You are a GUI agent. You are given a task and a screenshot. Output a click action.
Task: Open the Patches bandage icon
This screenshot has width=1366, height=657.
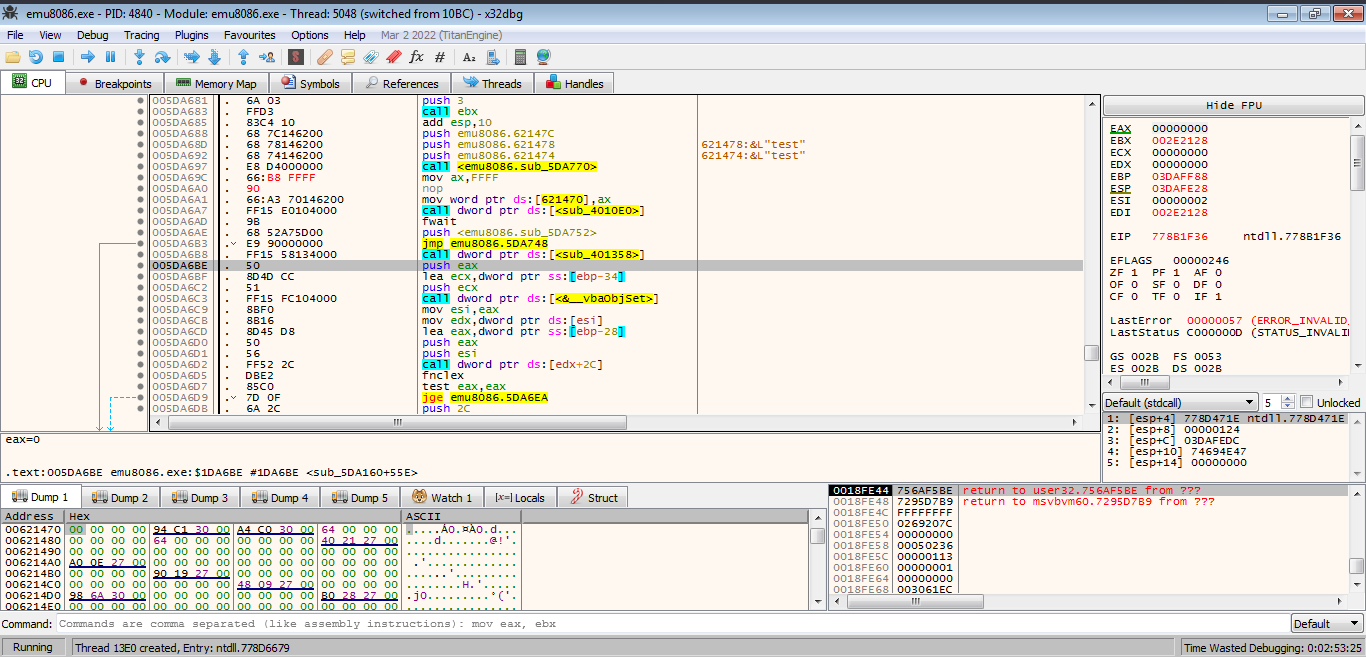pos(325,57)
